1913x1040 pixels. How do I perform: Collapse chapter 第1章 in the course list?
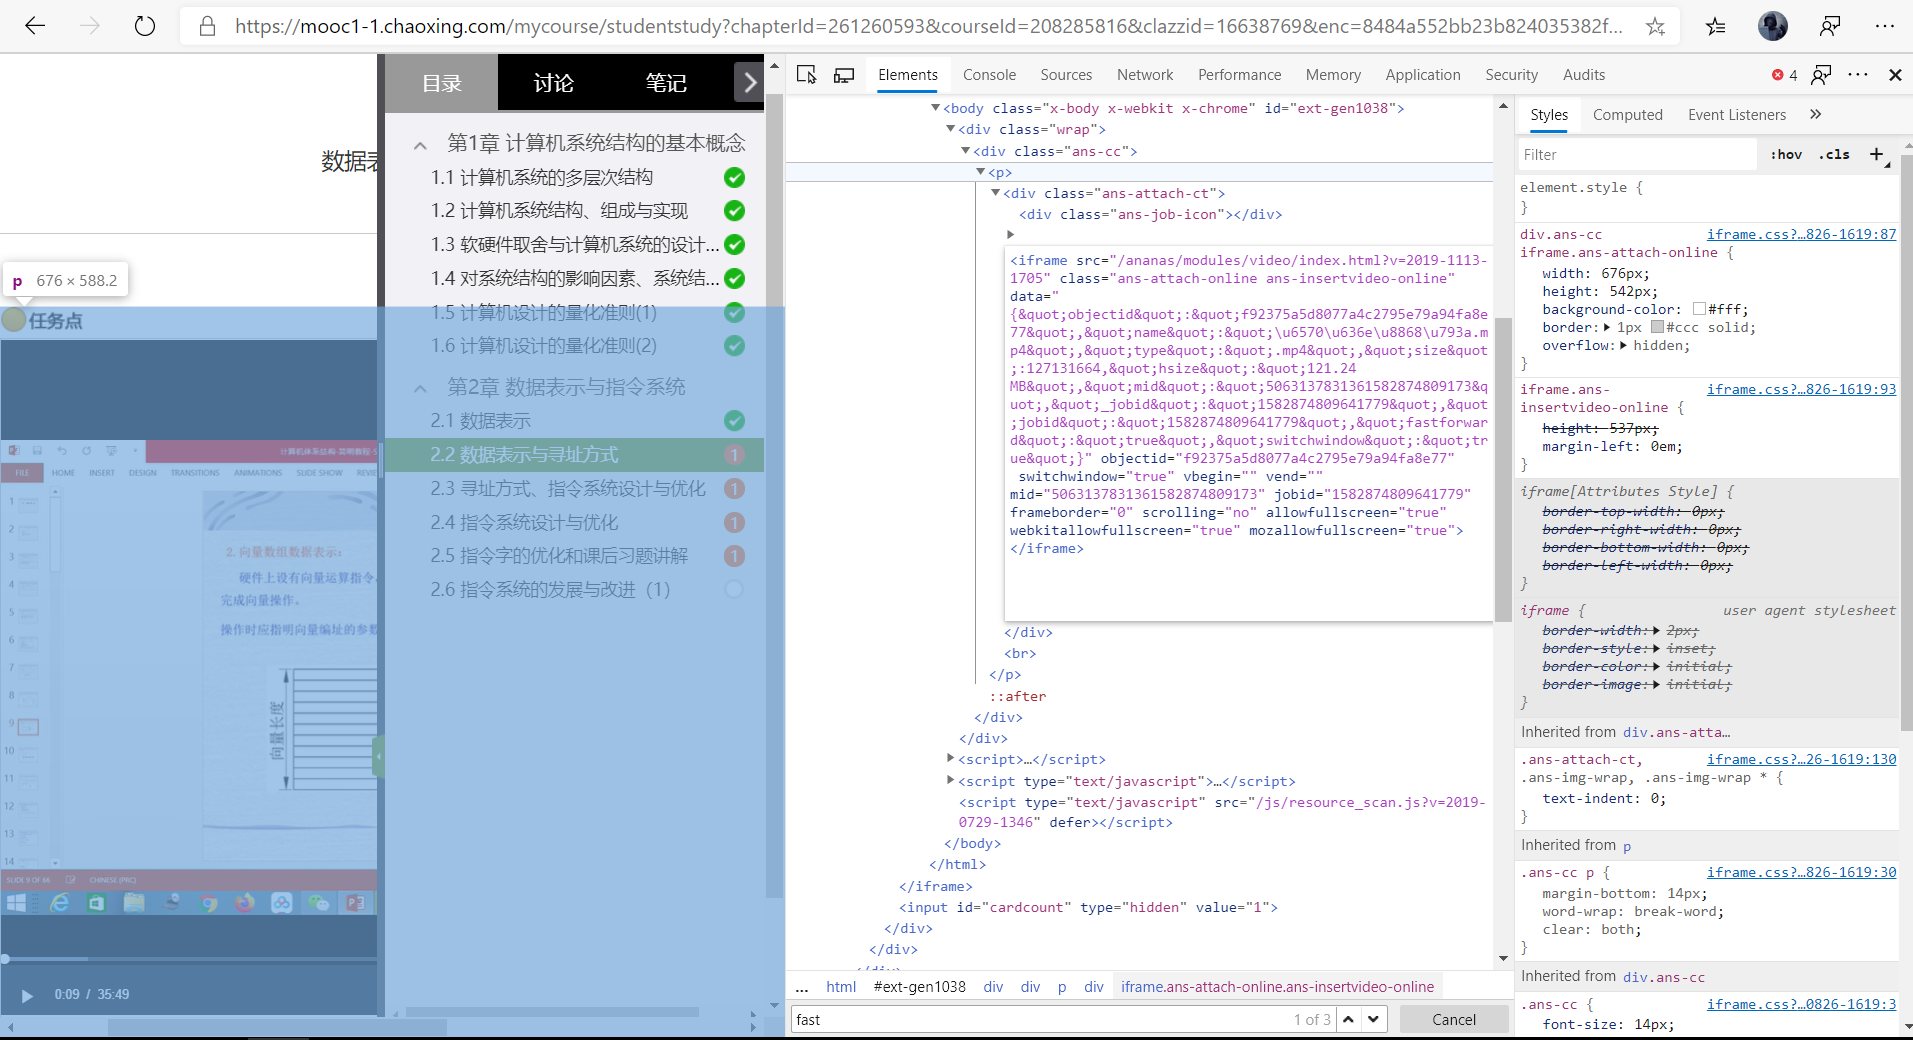click(x=420, y=145)
